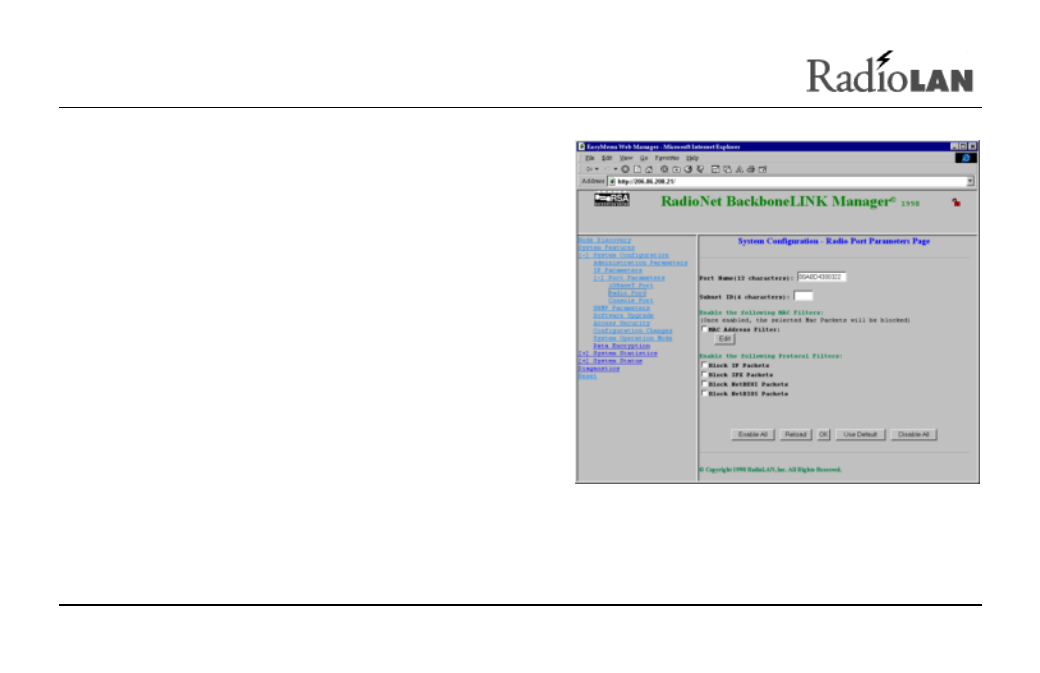
Task: Click the Reload button
Action: click(x=795, y=434)
